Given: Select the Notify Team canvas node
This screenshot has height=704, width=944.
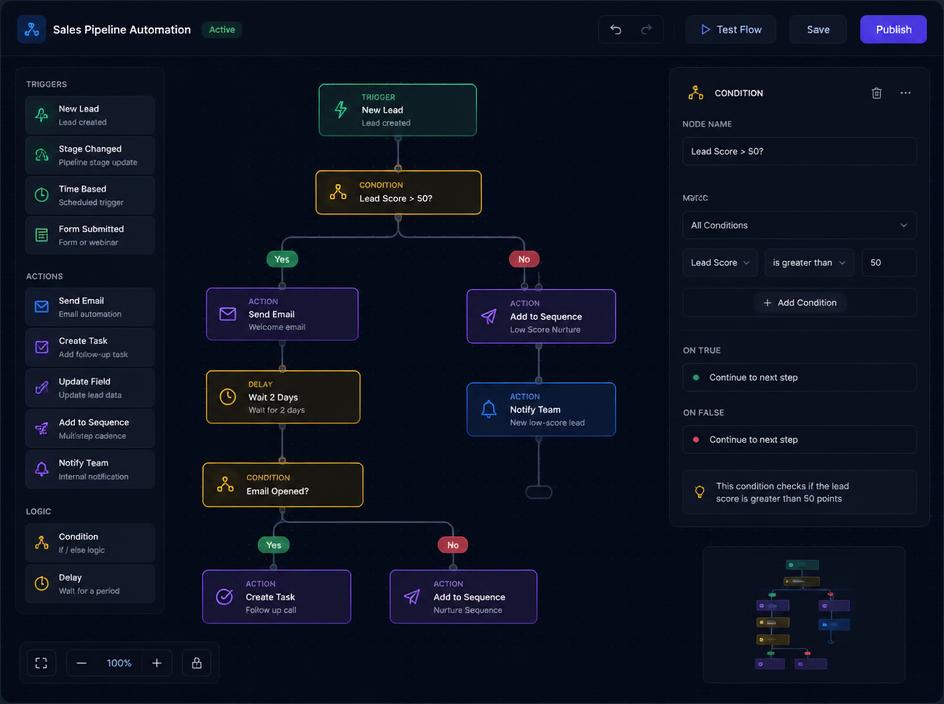Looking at the screenshot, I should [541, 410].
